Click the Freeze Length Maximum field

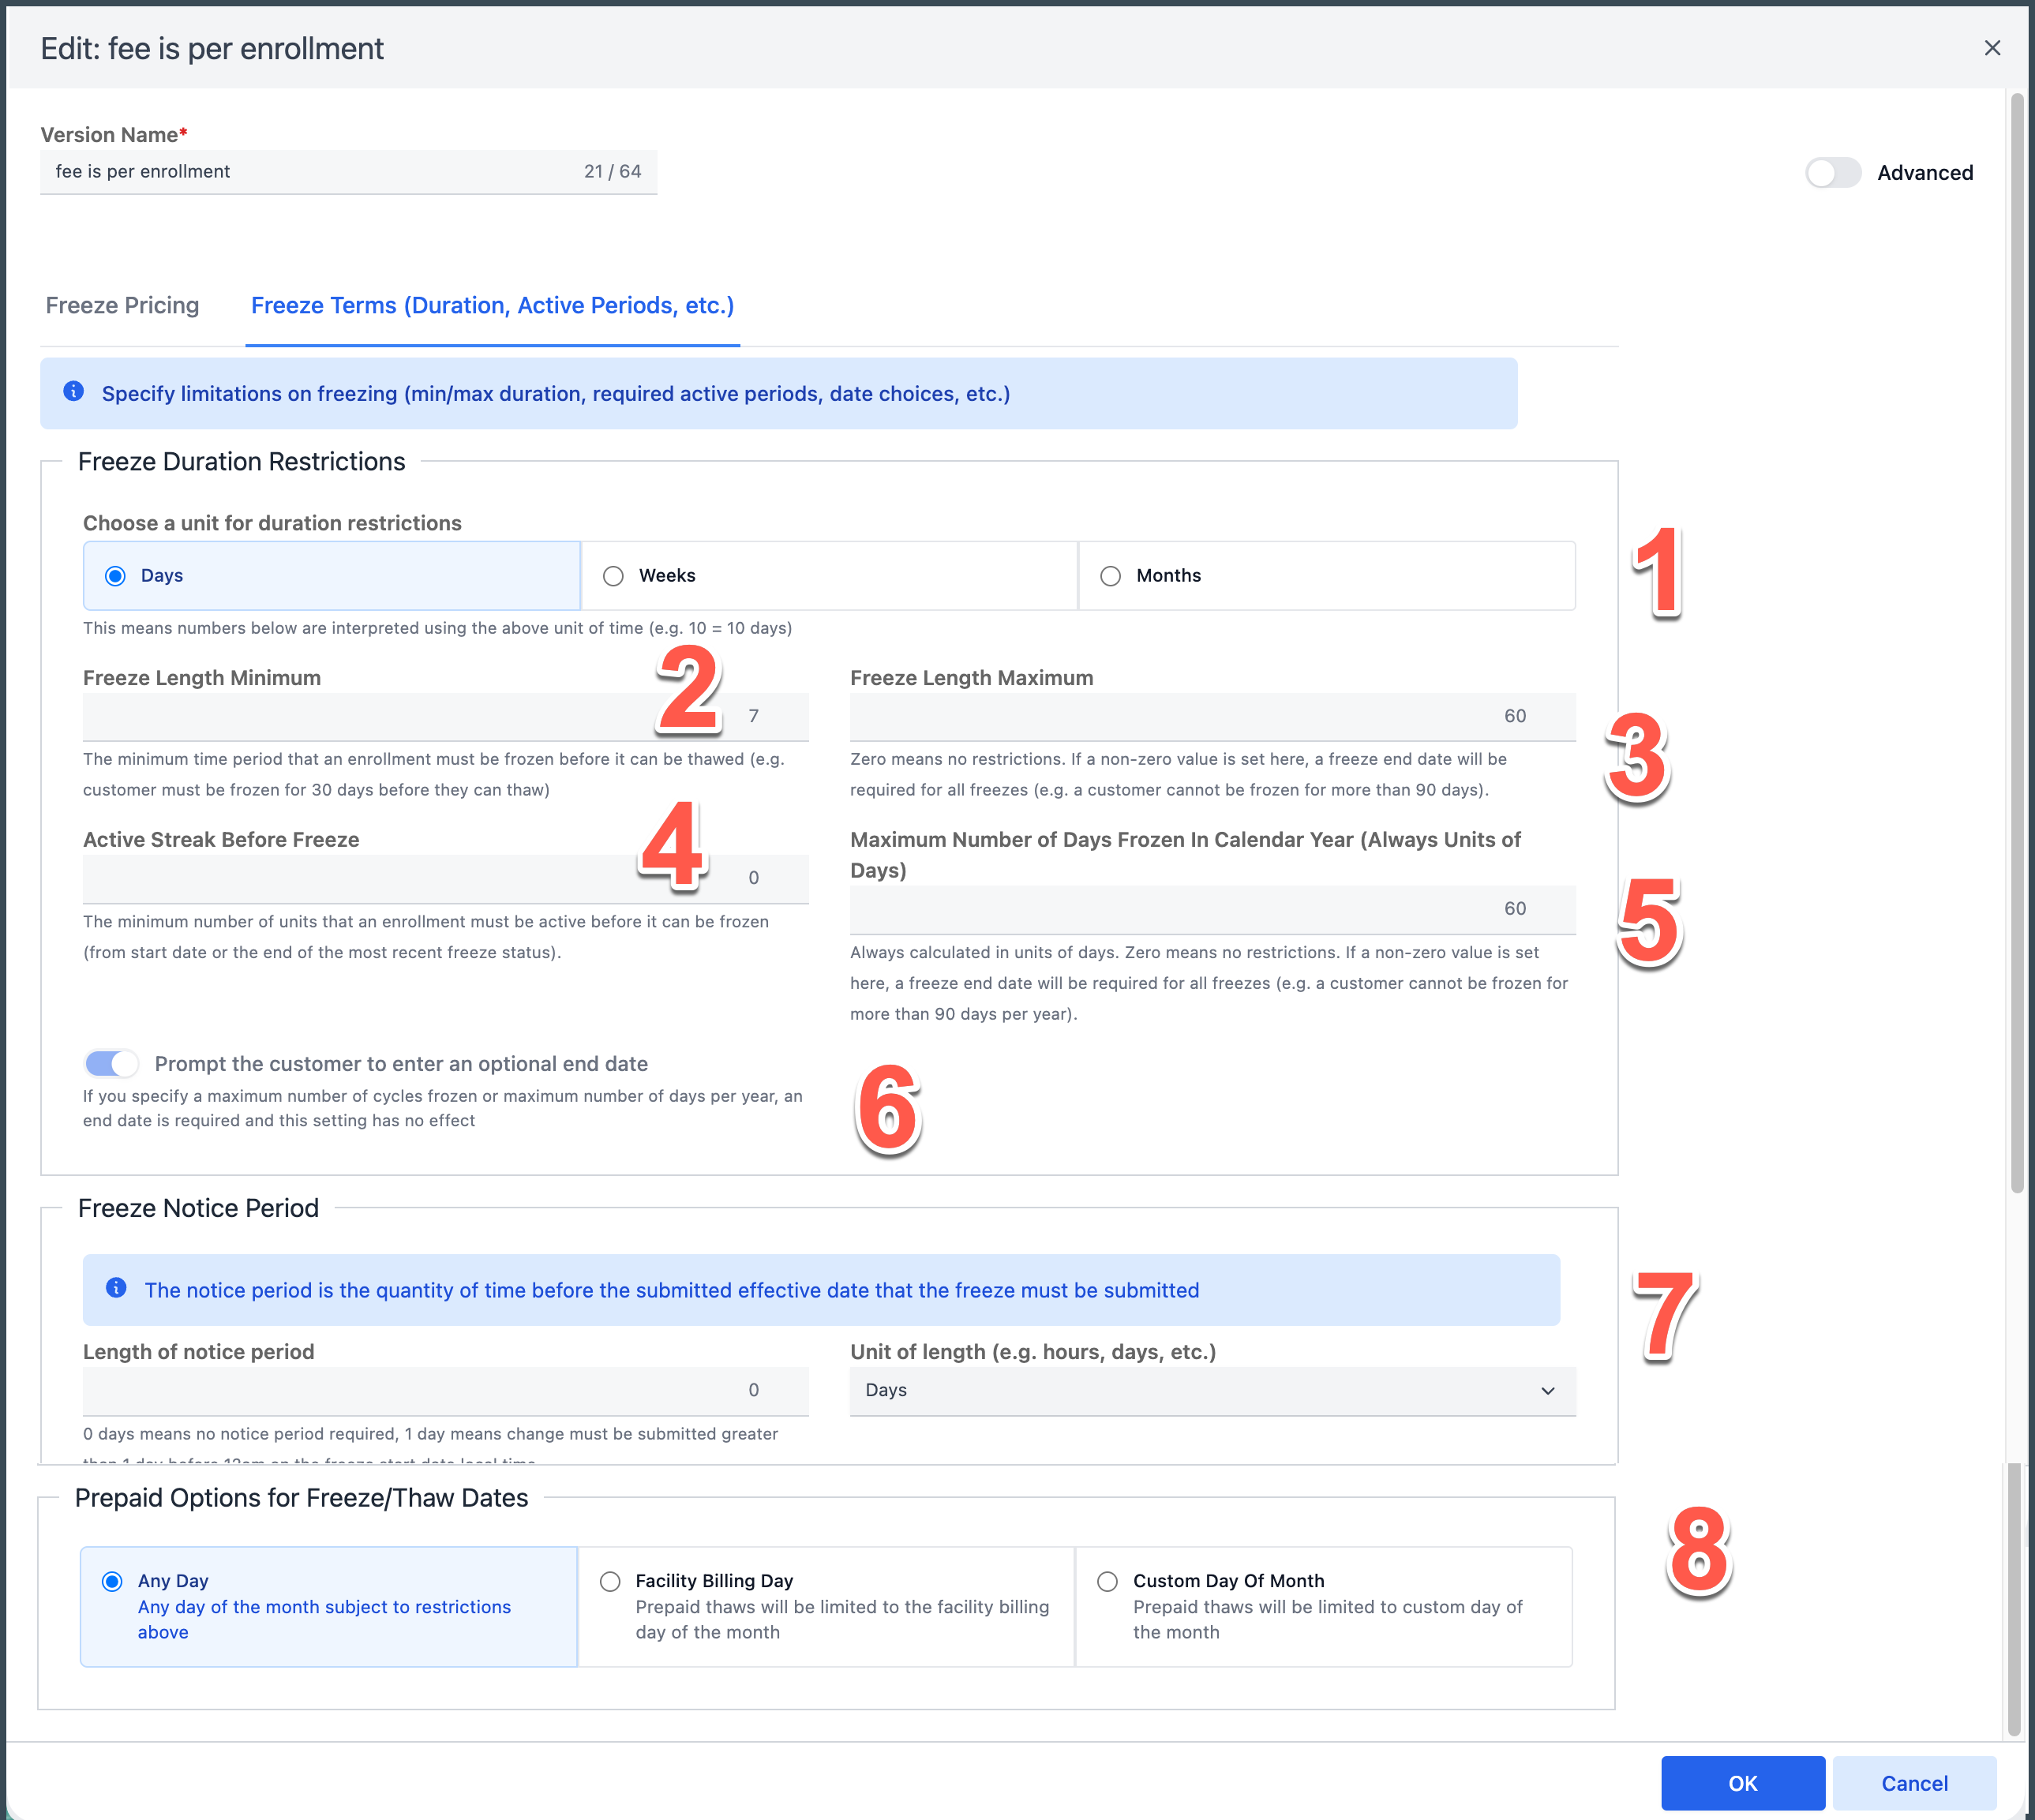(1212, 716)
